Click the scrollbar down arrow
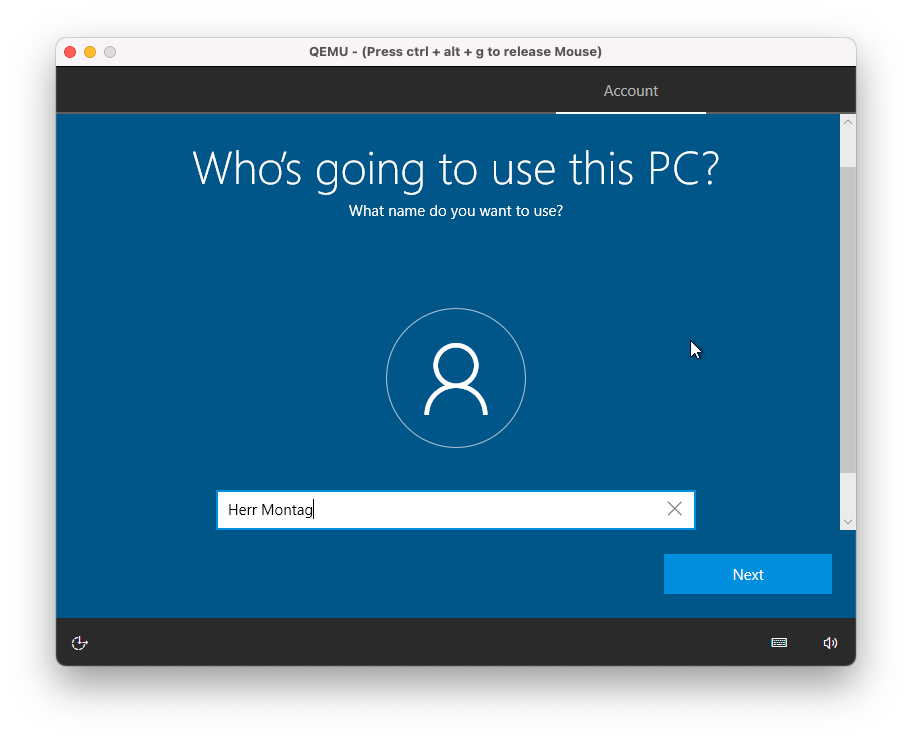912x740 pixels. pos(848,521)
